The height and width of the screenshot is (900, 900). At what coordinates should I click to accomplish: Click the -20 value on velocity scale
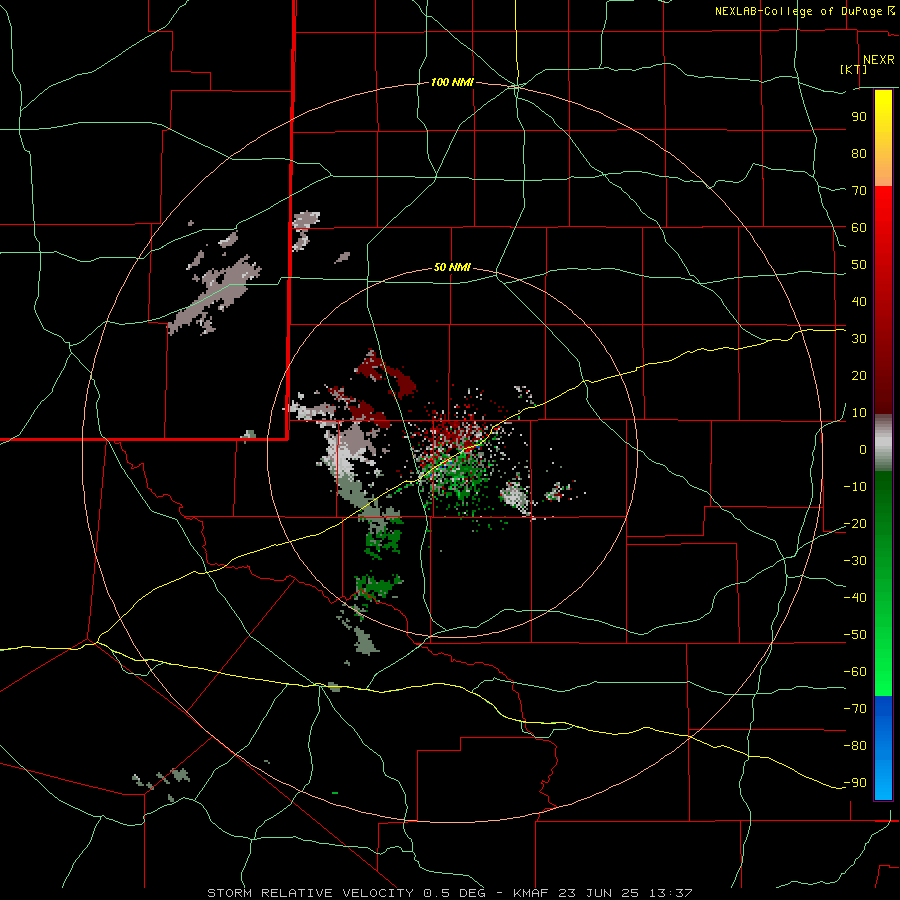855,524
